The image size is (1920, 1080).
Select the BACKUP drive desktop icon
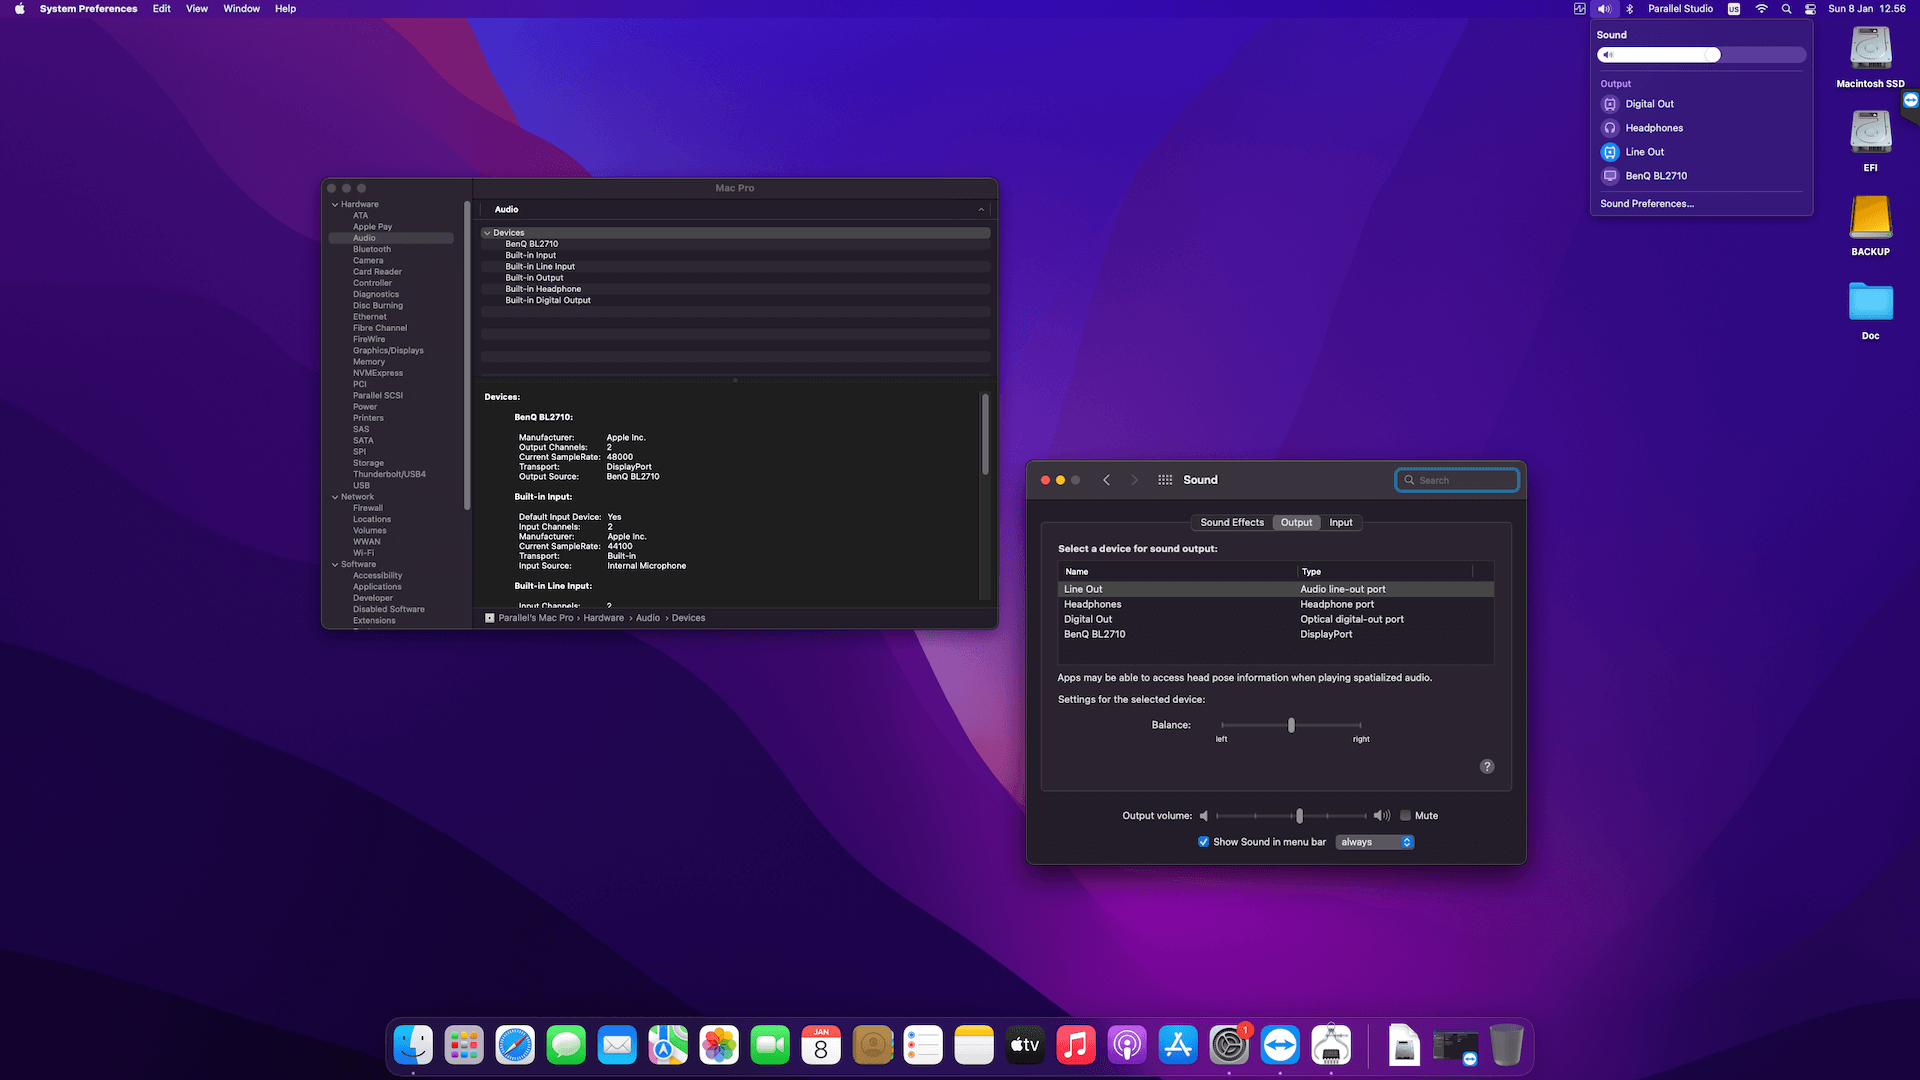(x=1870, y=225)
